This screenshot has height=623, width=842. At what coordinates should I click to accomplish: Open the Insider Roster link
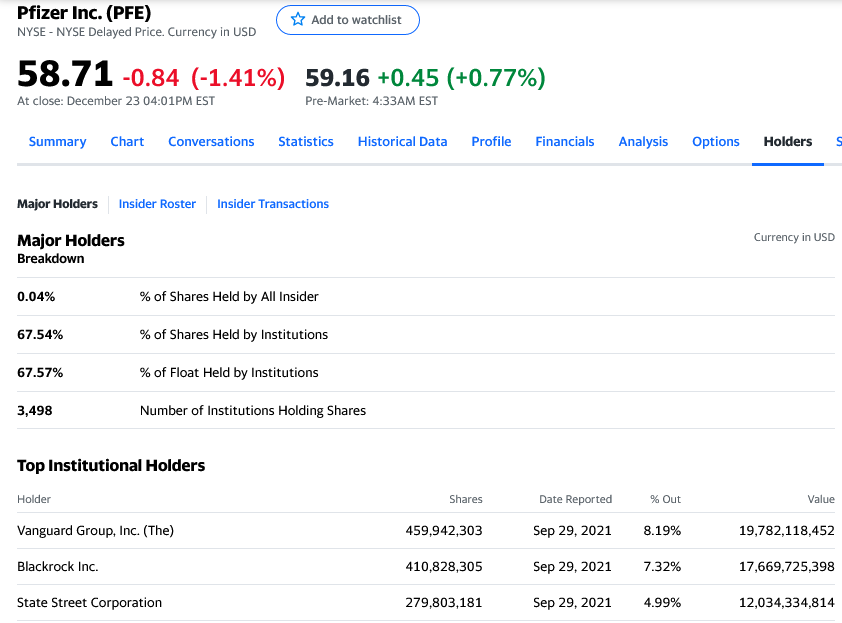[157, 204]
